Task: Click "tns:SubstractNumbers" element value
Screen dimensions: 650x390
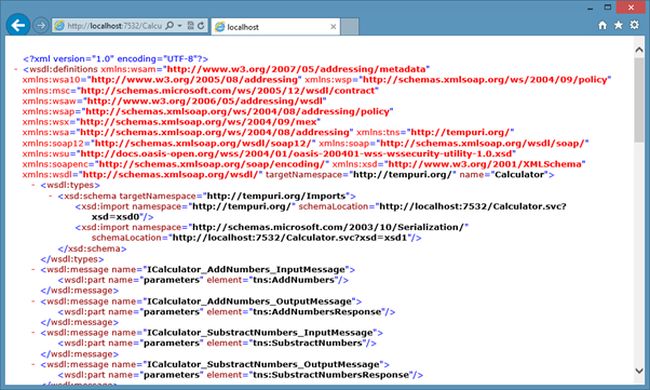Action: (x=308, y=343)
